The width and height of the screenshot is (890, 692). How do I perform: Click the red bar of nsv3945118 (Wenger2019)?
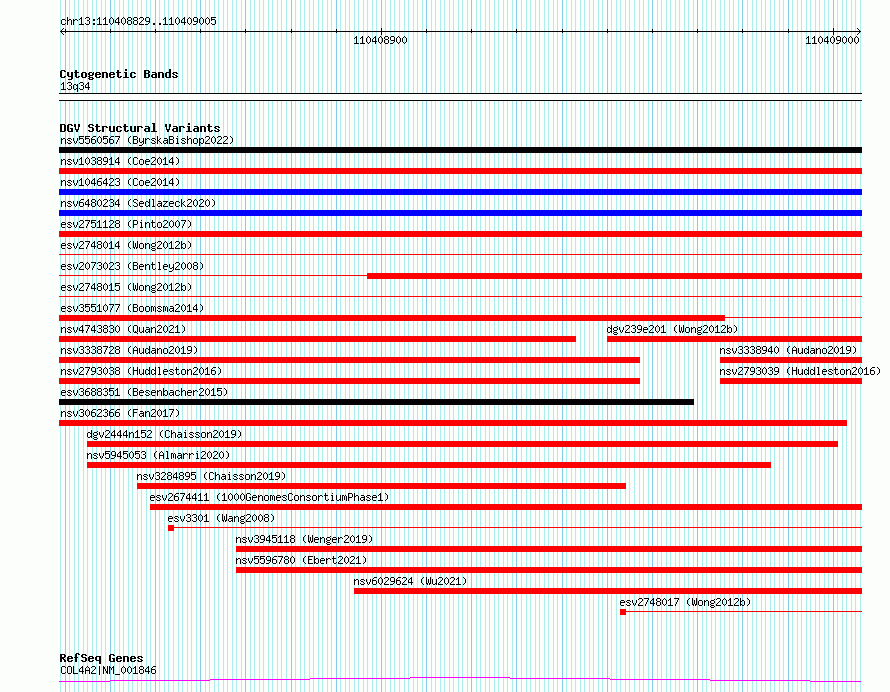click(x=549, y=550)
